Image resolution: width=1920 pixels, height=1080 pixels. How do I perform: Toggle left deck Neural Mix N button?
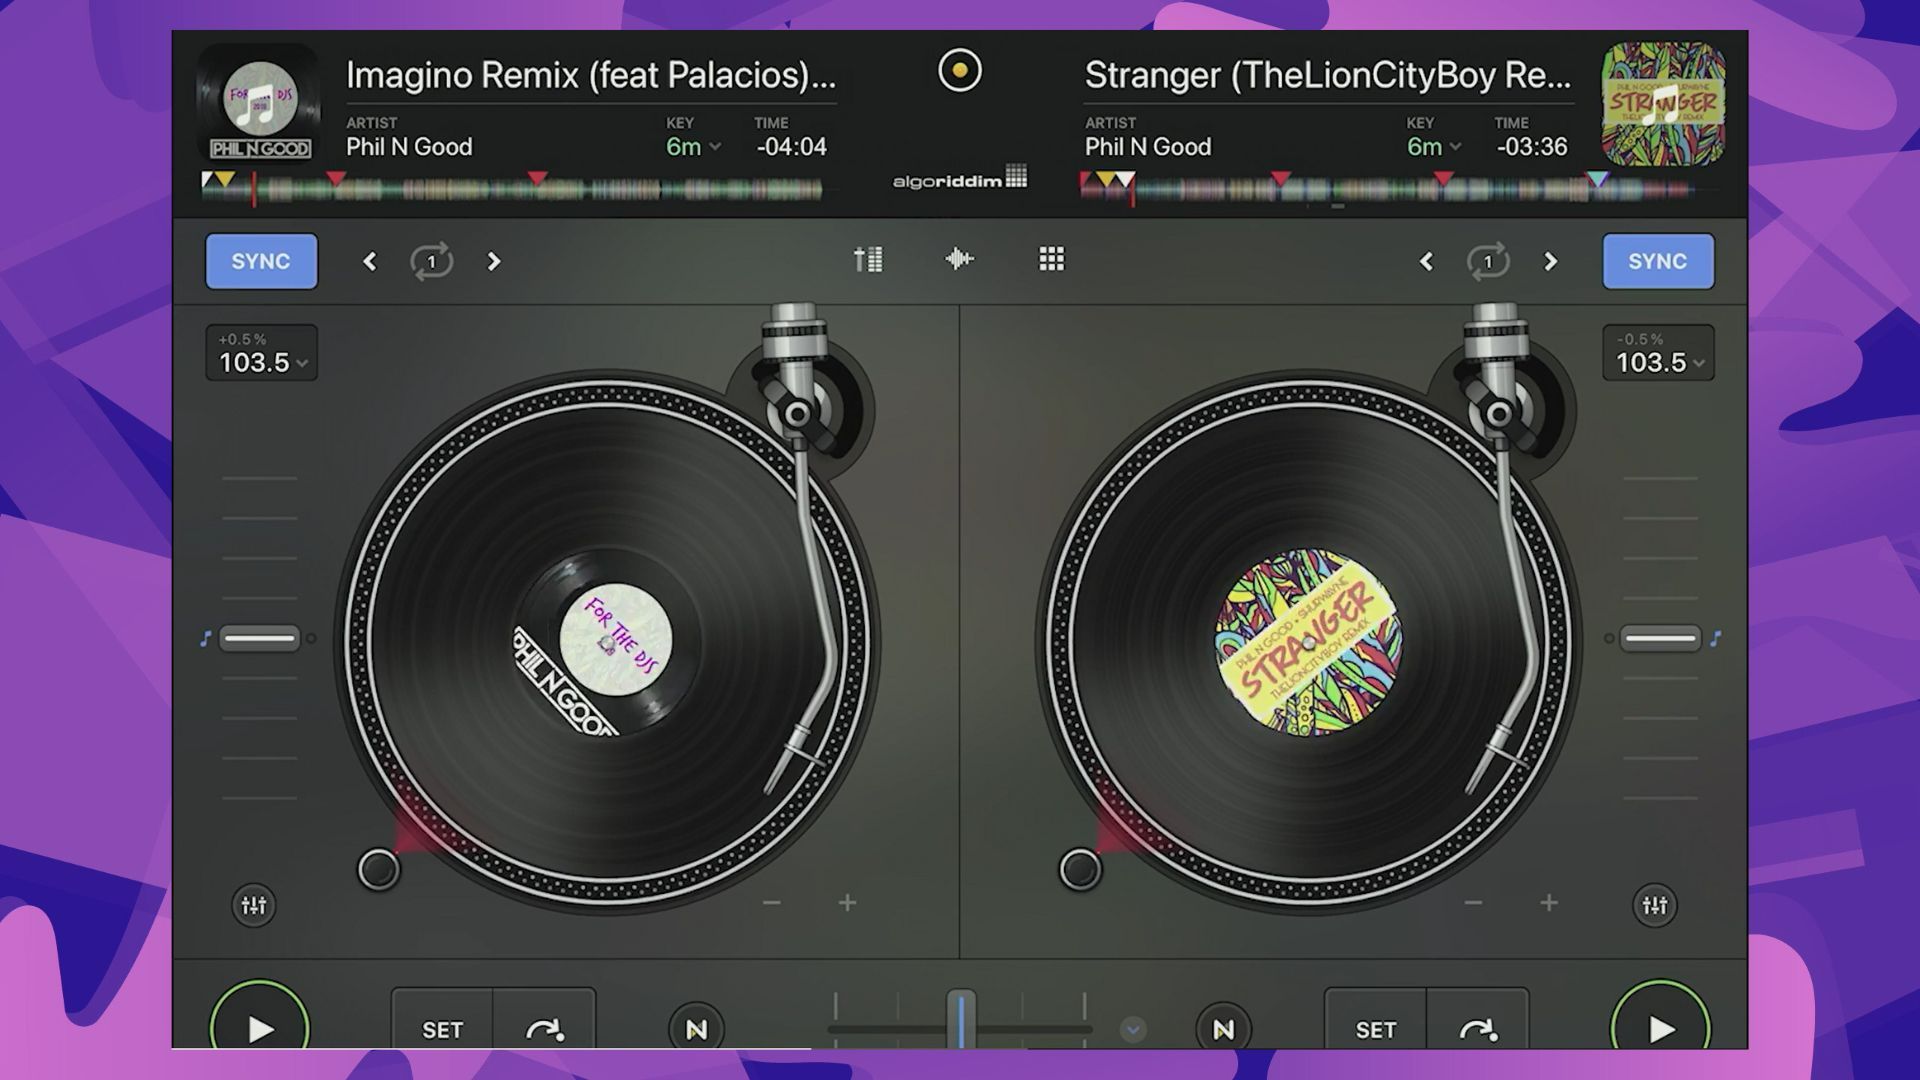pos(697,1029)
